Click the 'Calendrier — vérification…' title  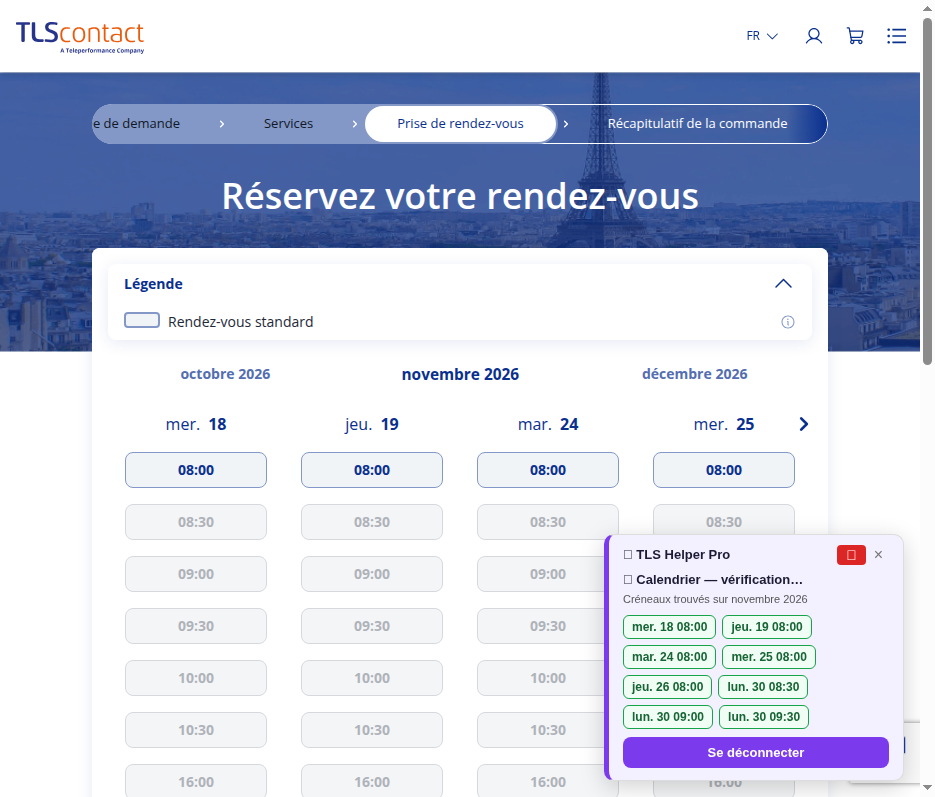(719, 579)
